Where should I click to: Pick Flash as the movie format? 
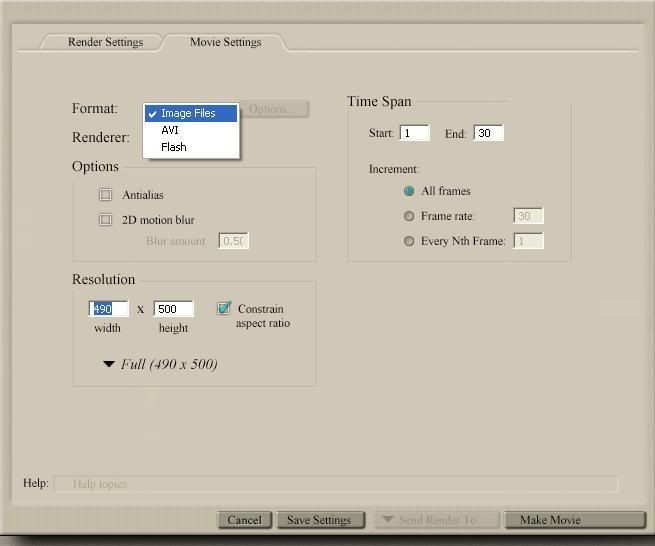[173, 147]
